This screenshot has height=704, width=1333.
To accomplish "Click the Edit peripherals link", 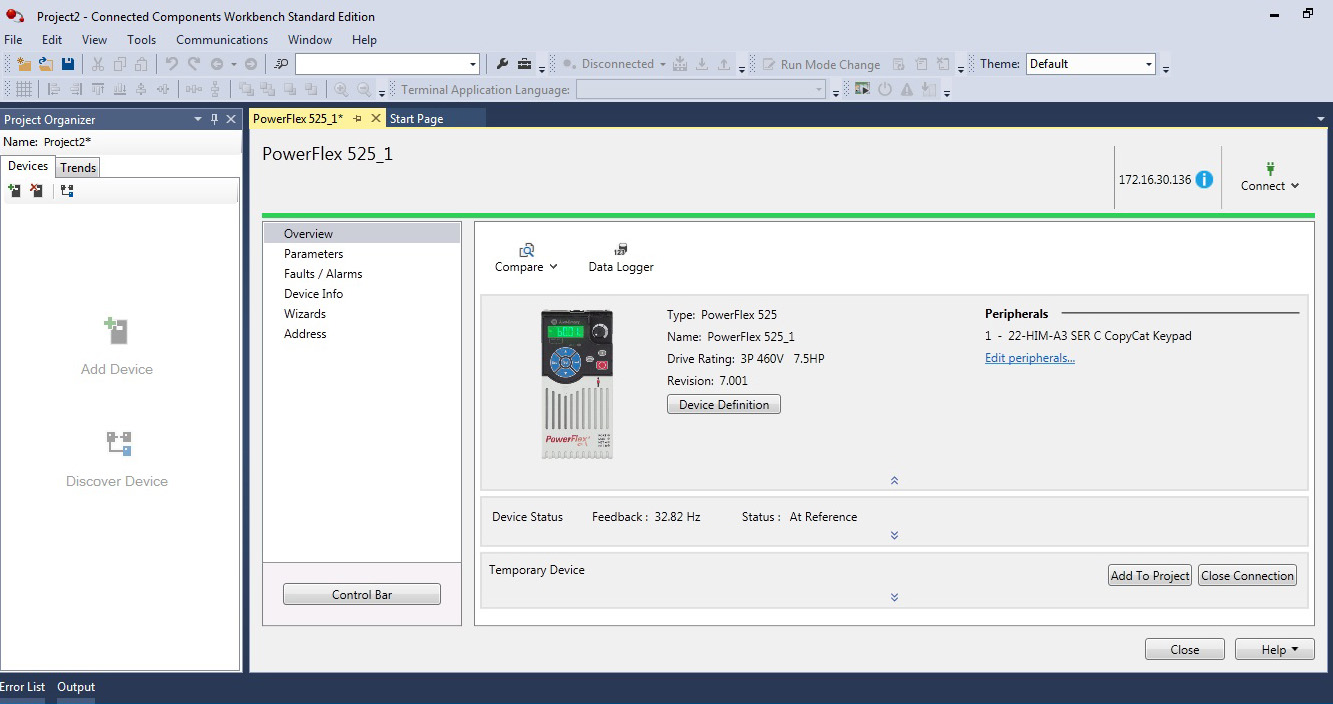I will pos(1030,358).
